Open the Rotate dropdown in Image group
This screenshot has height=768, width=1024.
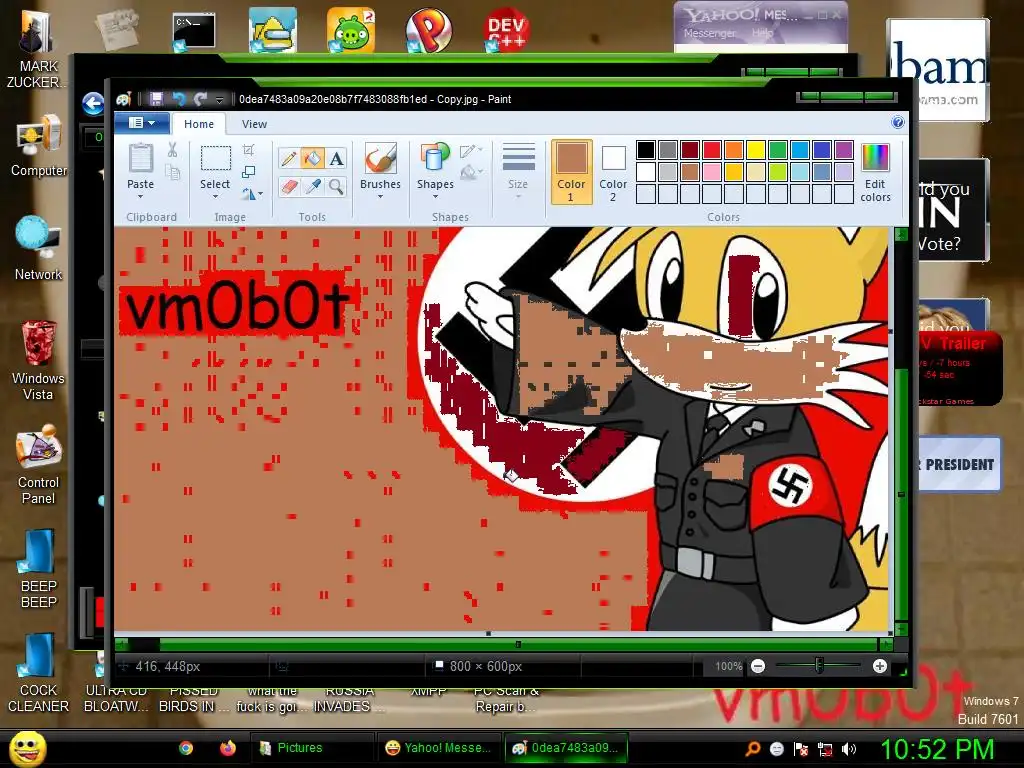(x=252, y=194)
